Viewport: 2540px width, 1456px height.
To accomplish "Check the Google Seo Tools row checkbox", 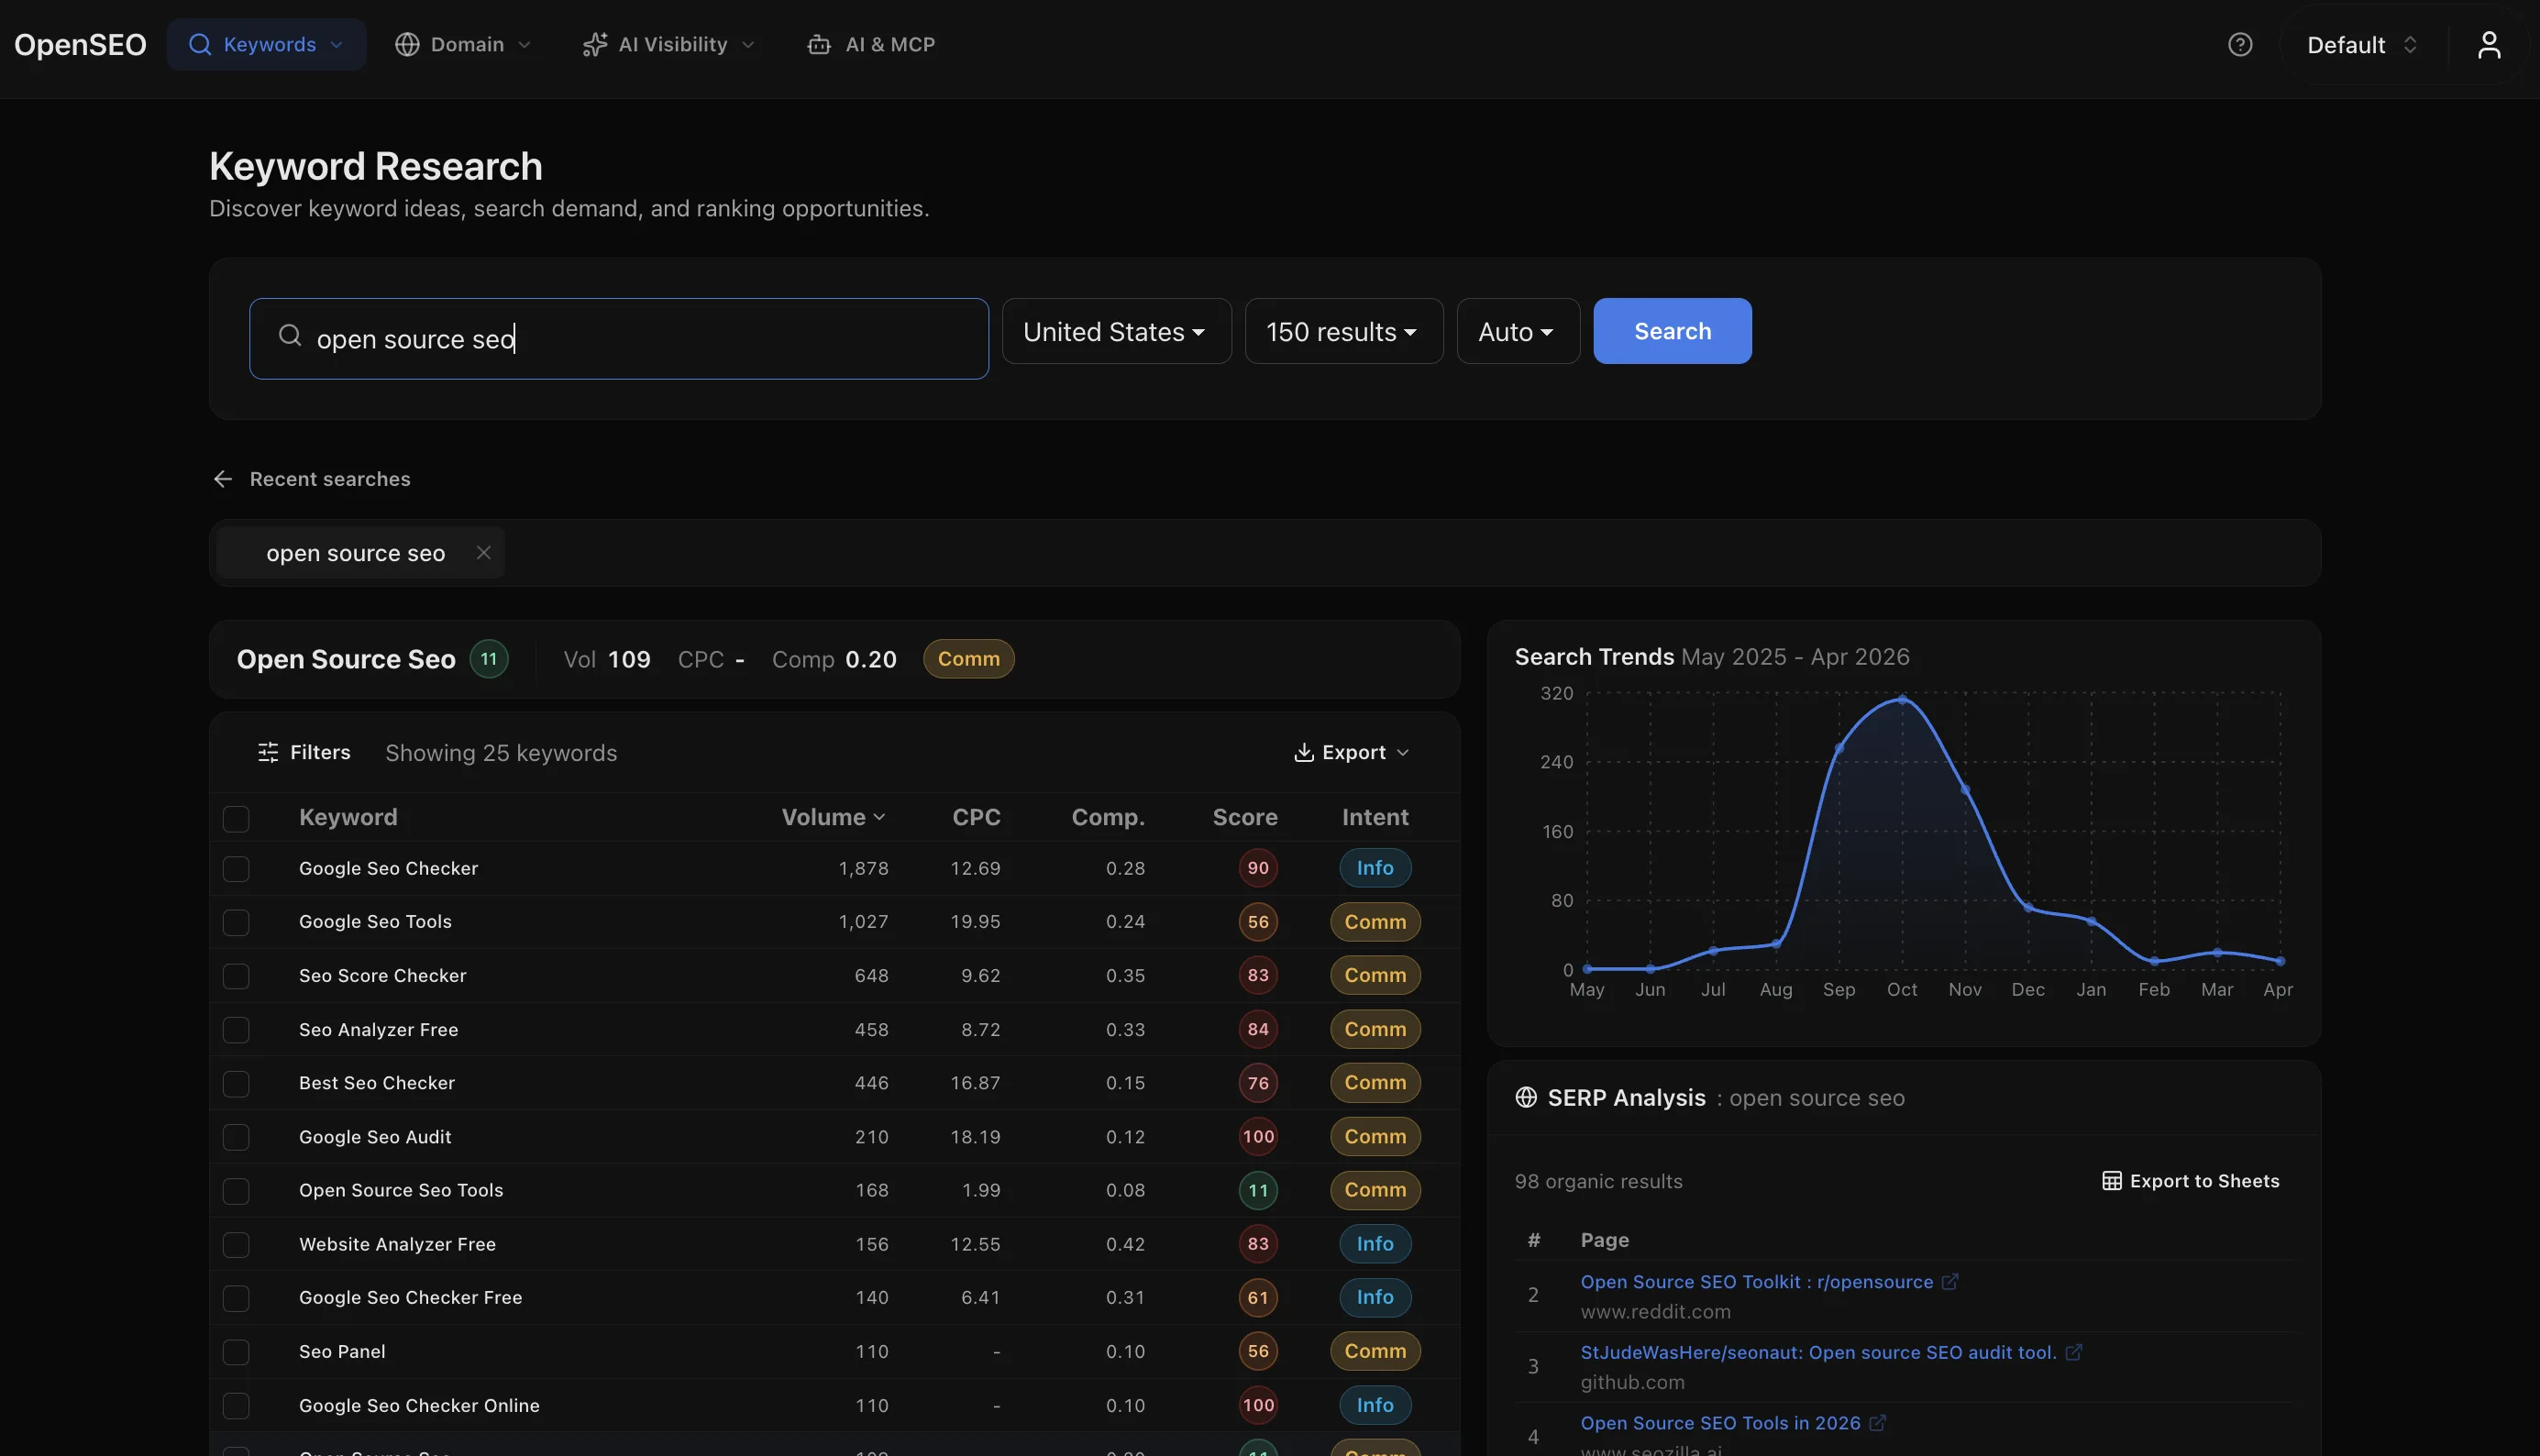I will coord(236,922).
